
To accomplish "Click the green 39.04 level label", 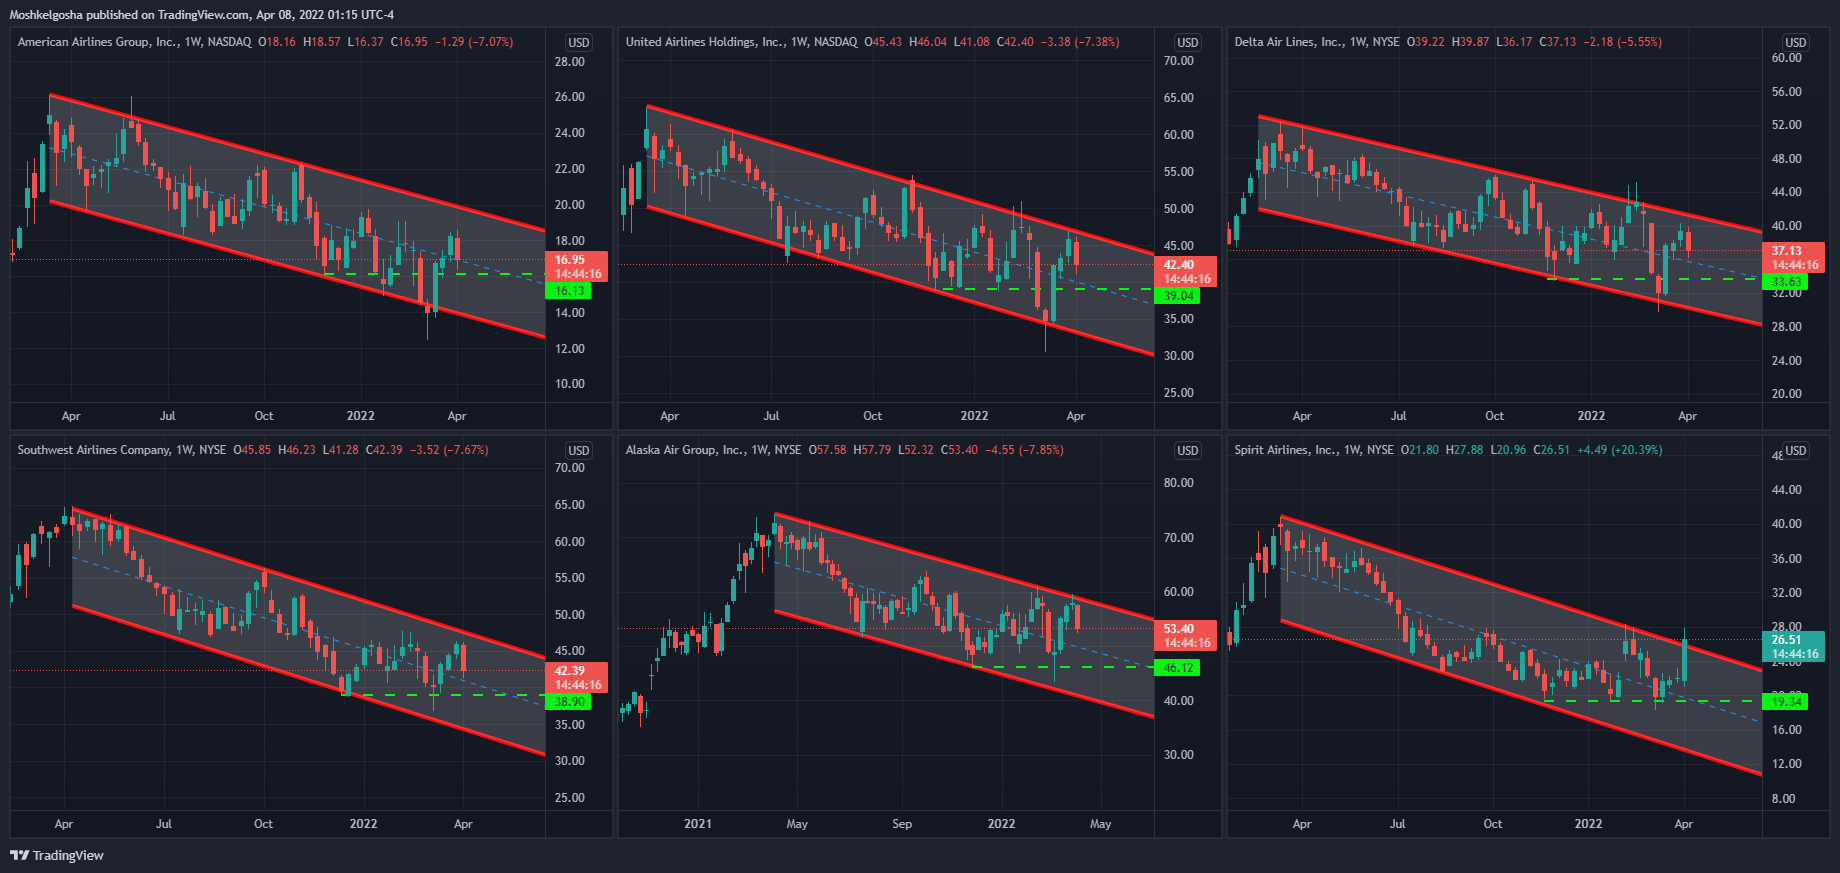I will click(x=1177, y=296).
